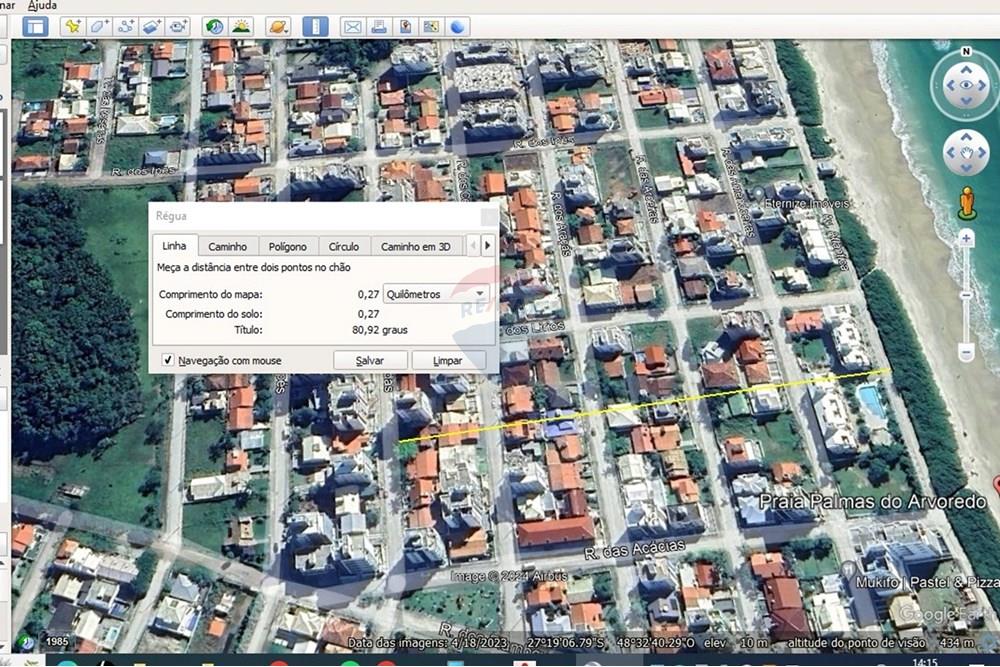This screenshot has width=1000, height=667.
Task: Switch to the Polígono tab
Action: click(x=288, y=246)
